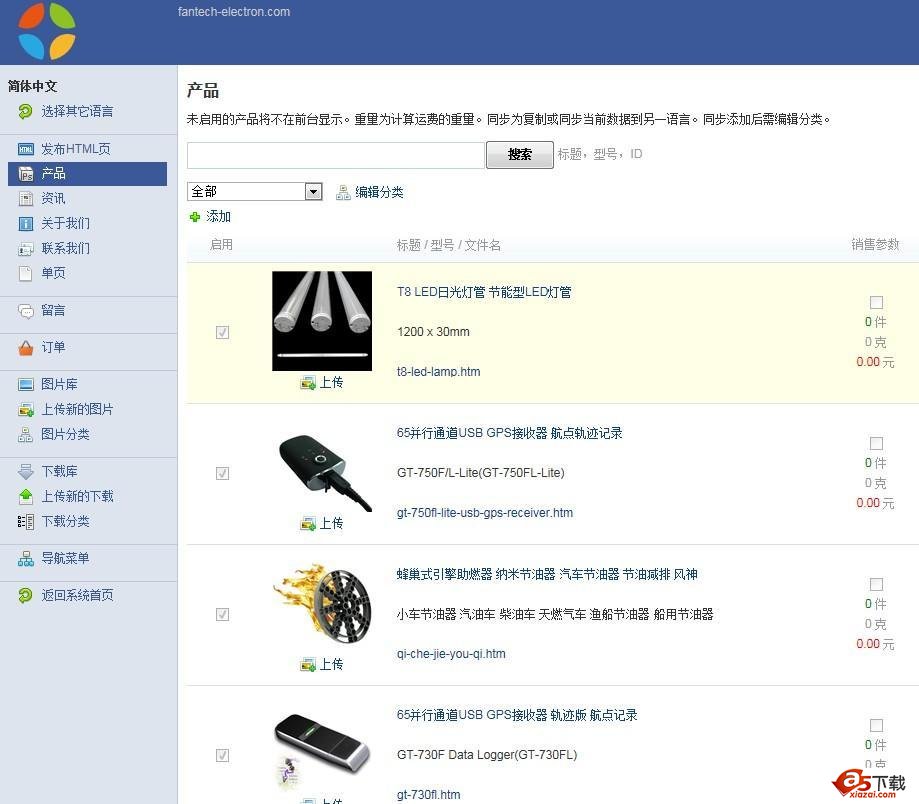Image resolution: width=919 pixels, height=804 pixels.
Task: Toggle enabled checkbox for 蜂巢式引擎助燃器 product
Action: point(222,615)
